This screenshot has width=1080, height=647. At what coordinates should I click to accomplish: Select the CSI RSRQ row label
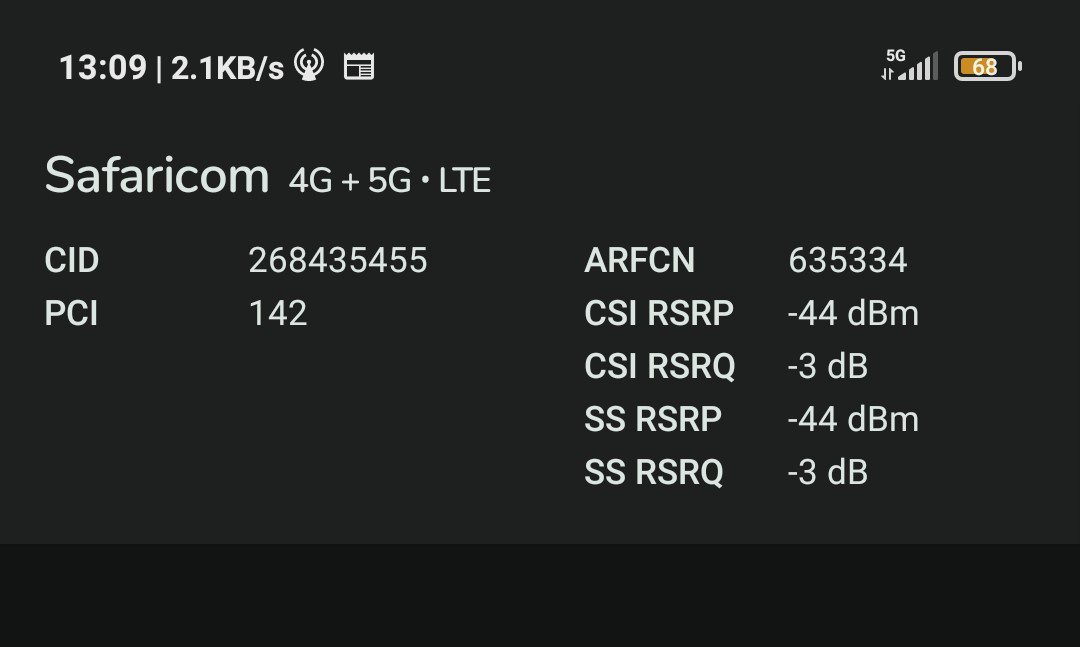660,367
